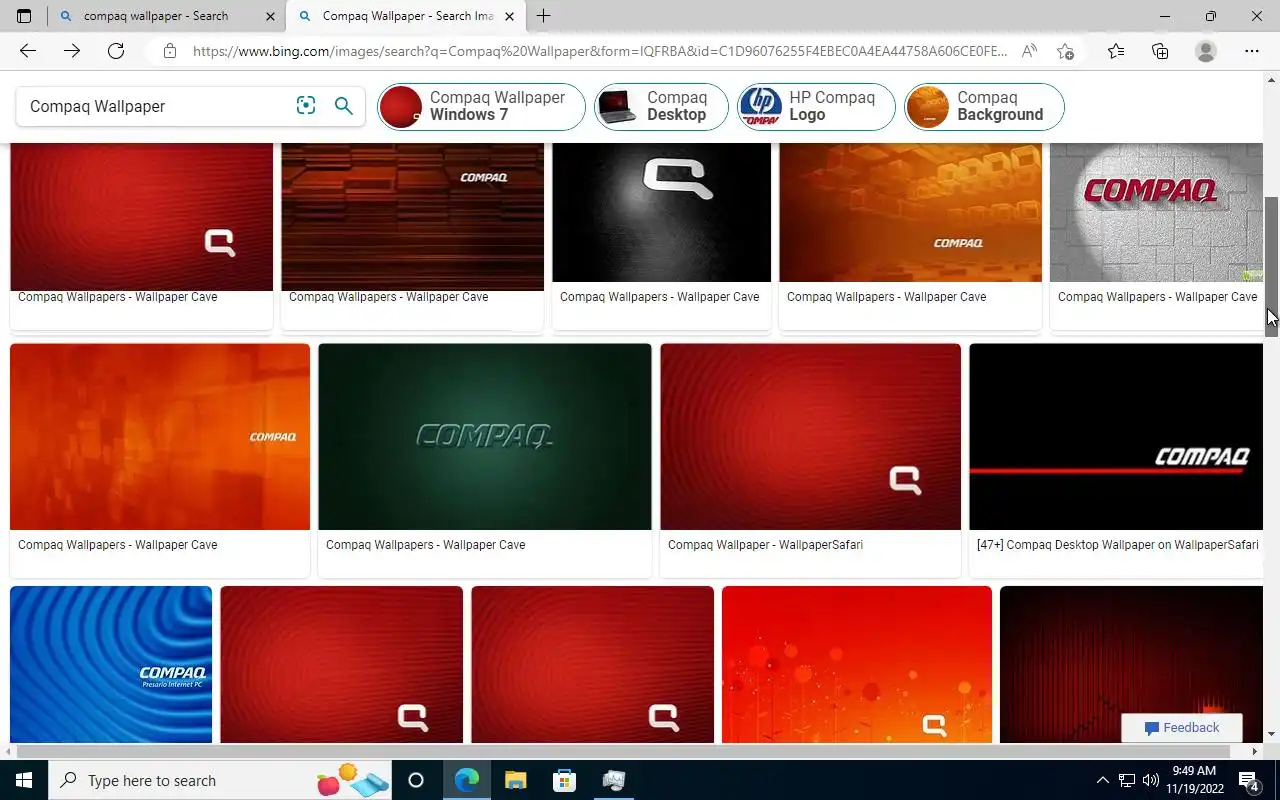The width and height of the screenshot is (1280, 800).
Task: Click the clock showing 9:49 AM
Action: (x=1193, y=780)
